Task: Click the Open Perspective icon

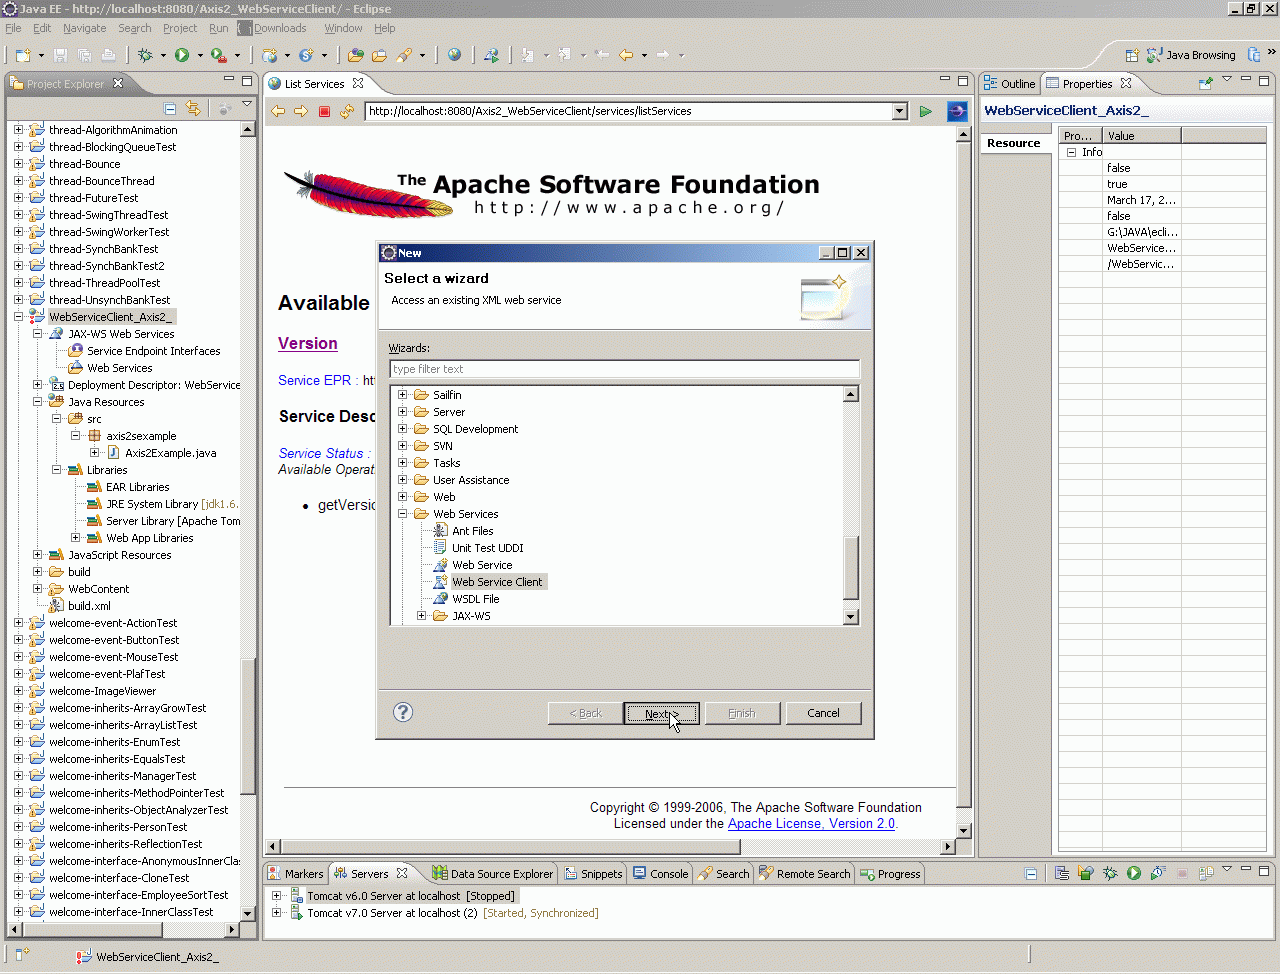Action: coord(1132,55)
